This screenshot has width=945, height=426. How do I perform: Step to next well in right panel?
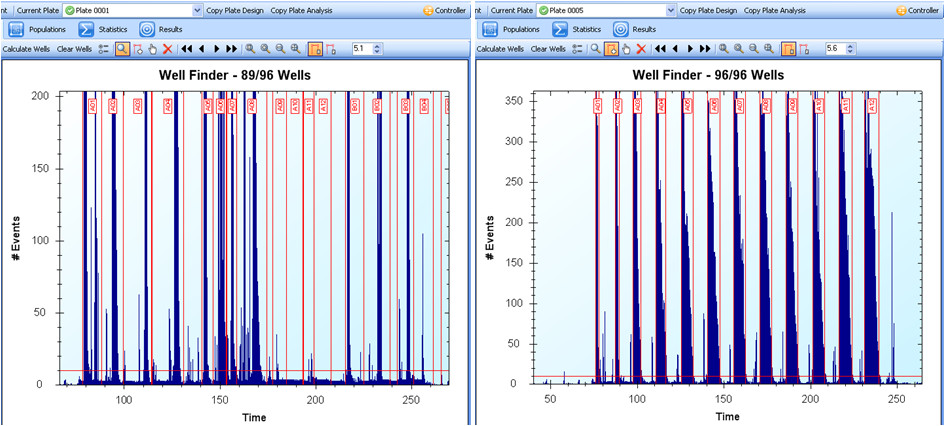(690, 49)
